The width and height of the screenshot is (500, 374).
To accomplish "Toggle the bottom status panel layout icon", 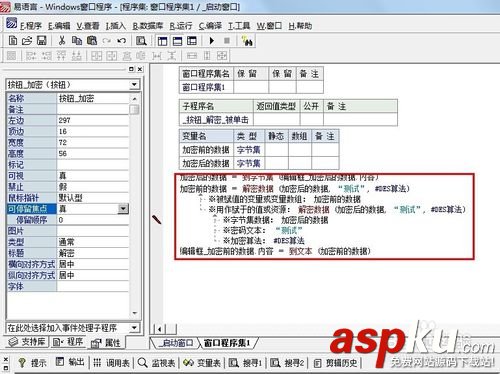I will tap(177, 41).
